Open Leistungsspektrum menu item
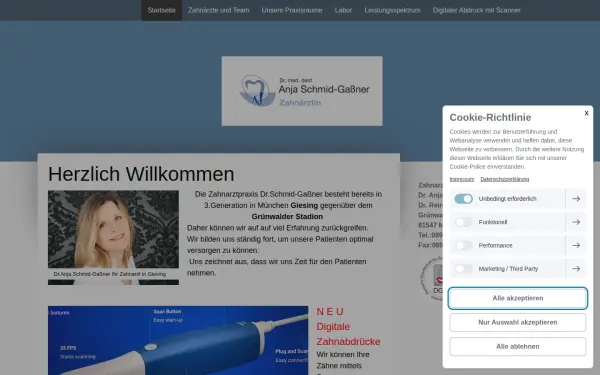600x375 pixels. pos(392,10)
